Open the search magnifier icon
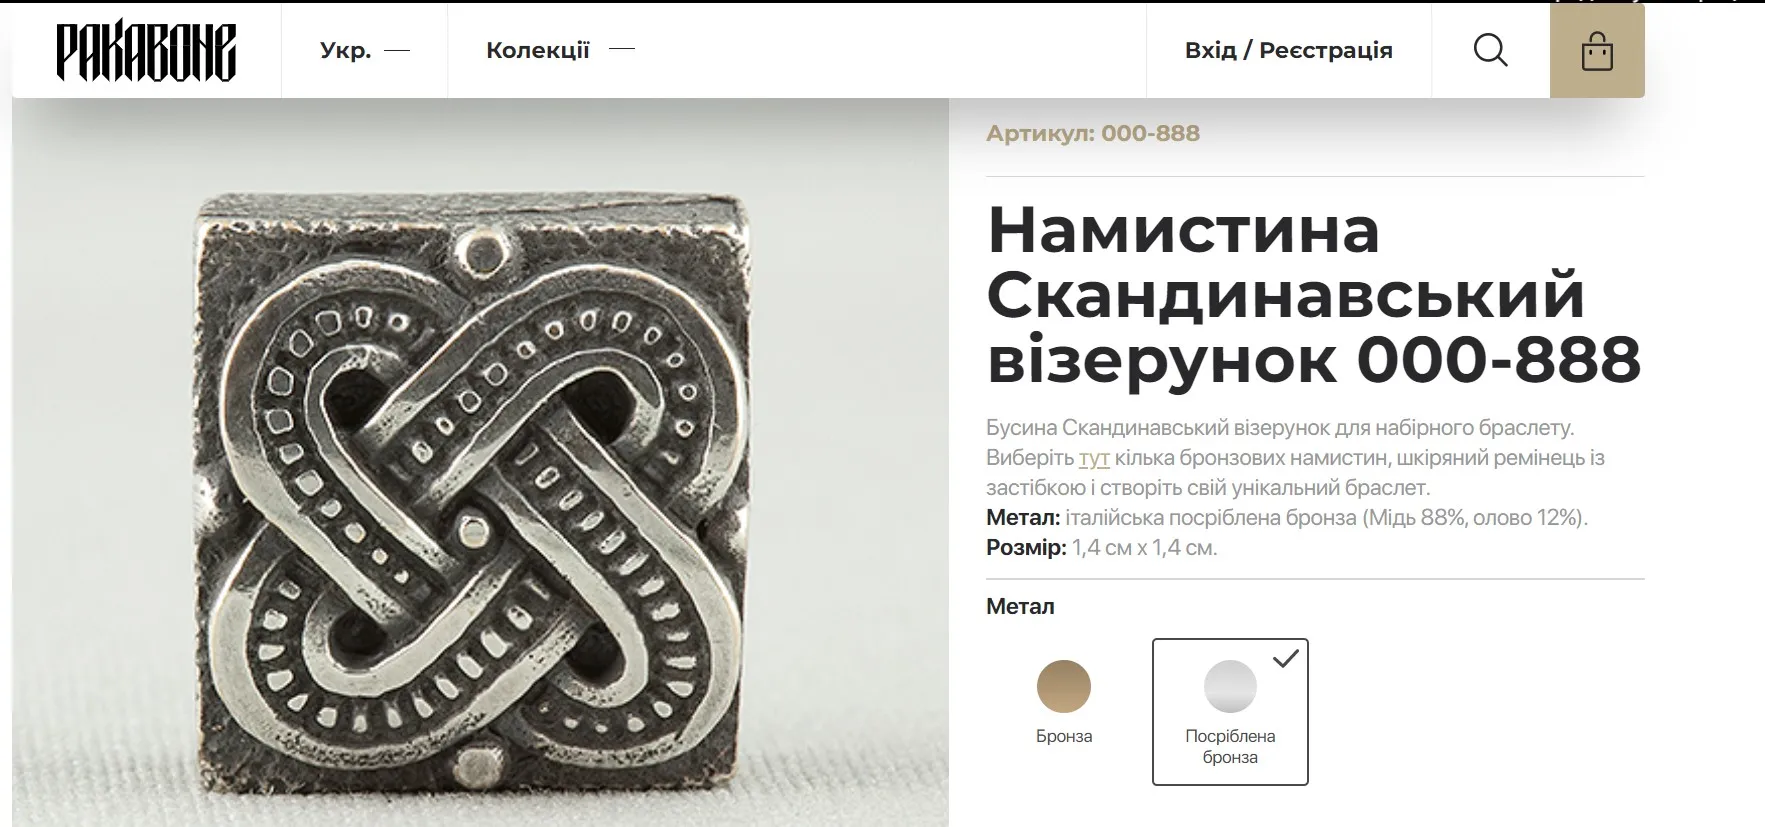This screenshot has width=1765, height=827. click(x=1490, y=50)
